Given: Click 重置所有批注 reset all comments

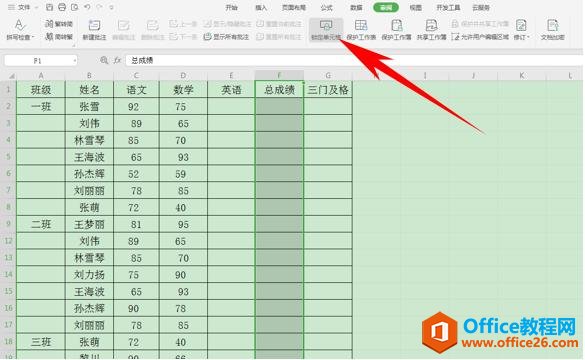Looking at the screenshot, I should coord(279,37).
